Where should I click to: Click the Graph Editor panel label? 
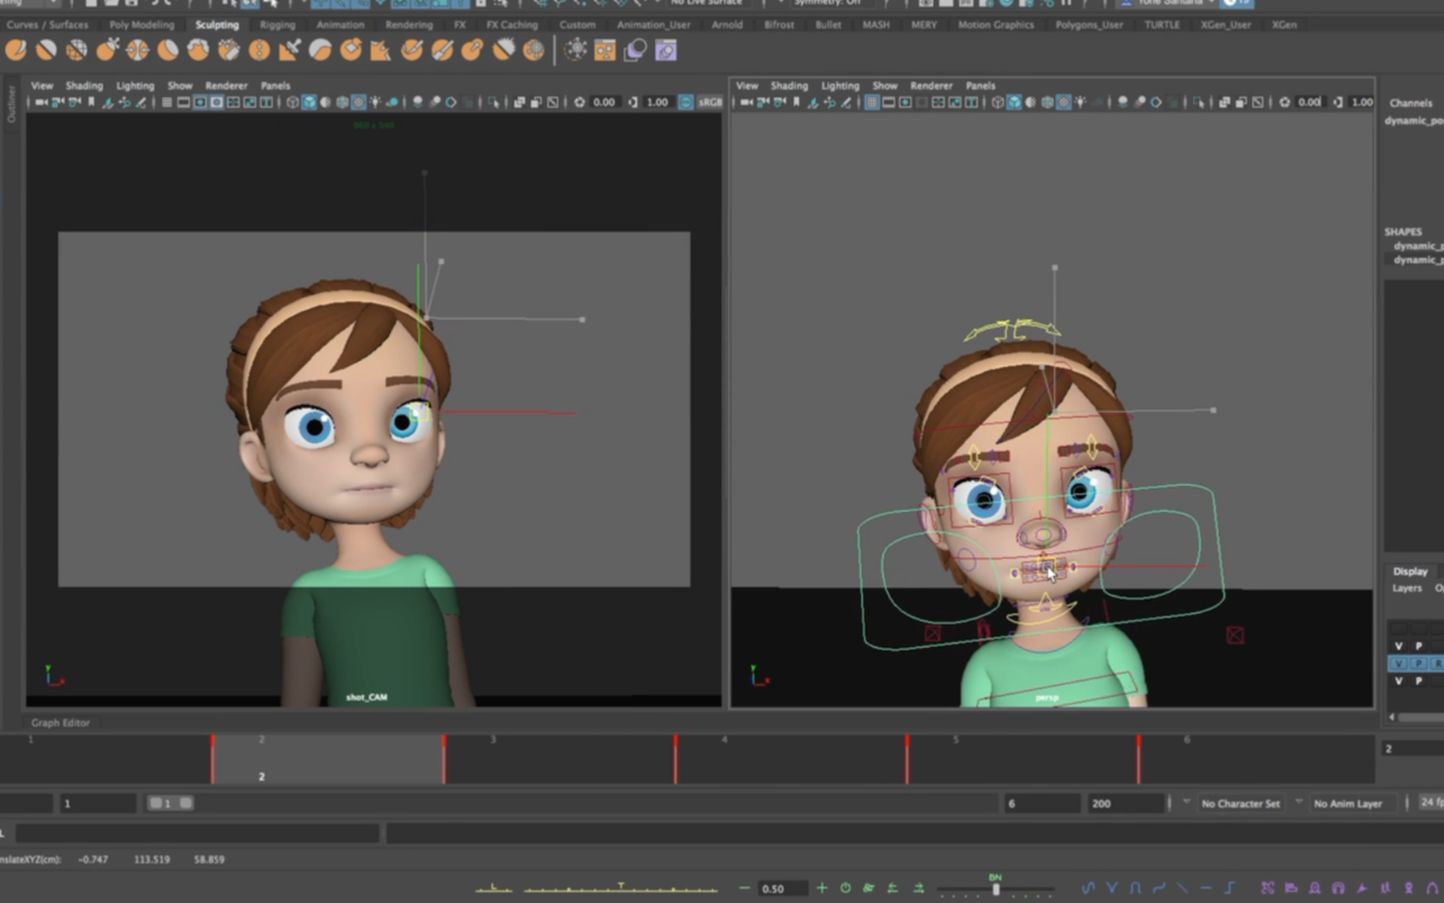pyautogui.click(x=60, y=722)
